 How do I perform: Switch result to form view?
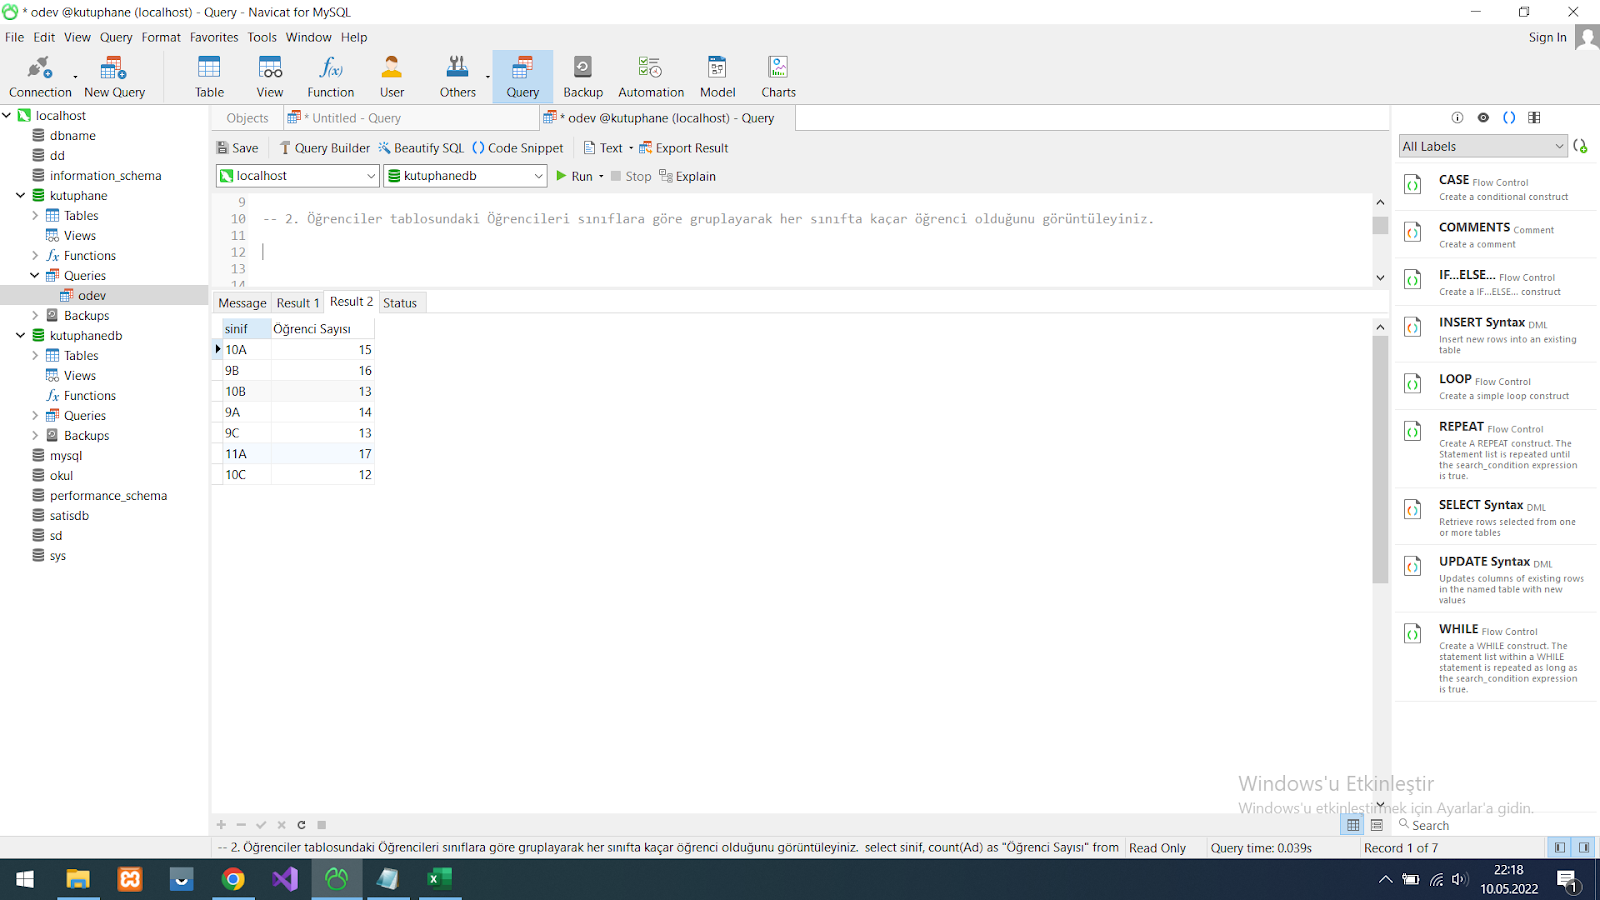1377,825
